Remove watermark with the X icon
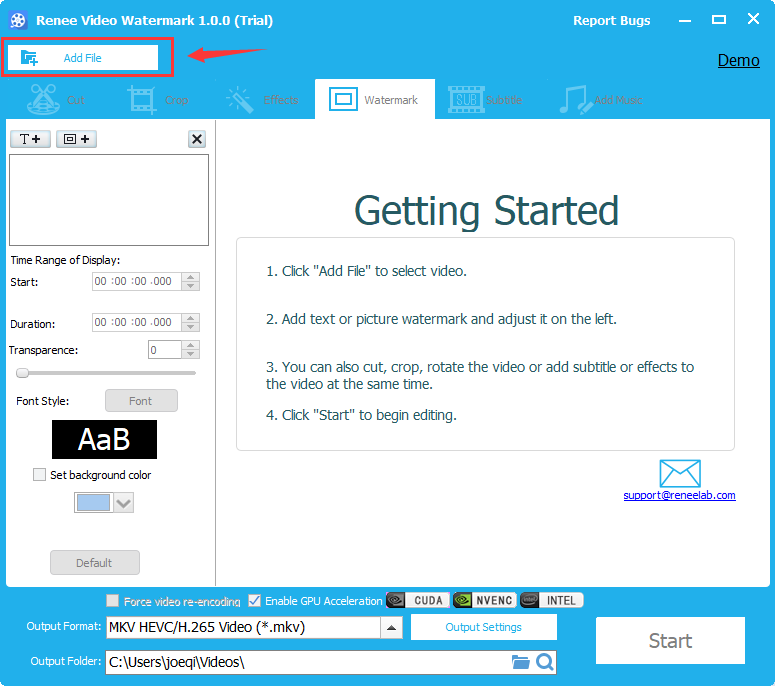The width and height of the screenshot is (775, 686). pyautogui.click(x=197, y=139)
